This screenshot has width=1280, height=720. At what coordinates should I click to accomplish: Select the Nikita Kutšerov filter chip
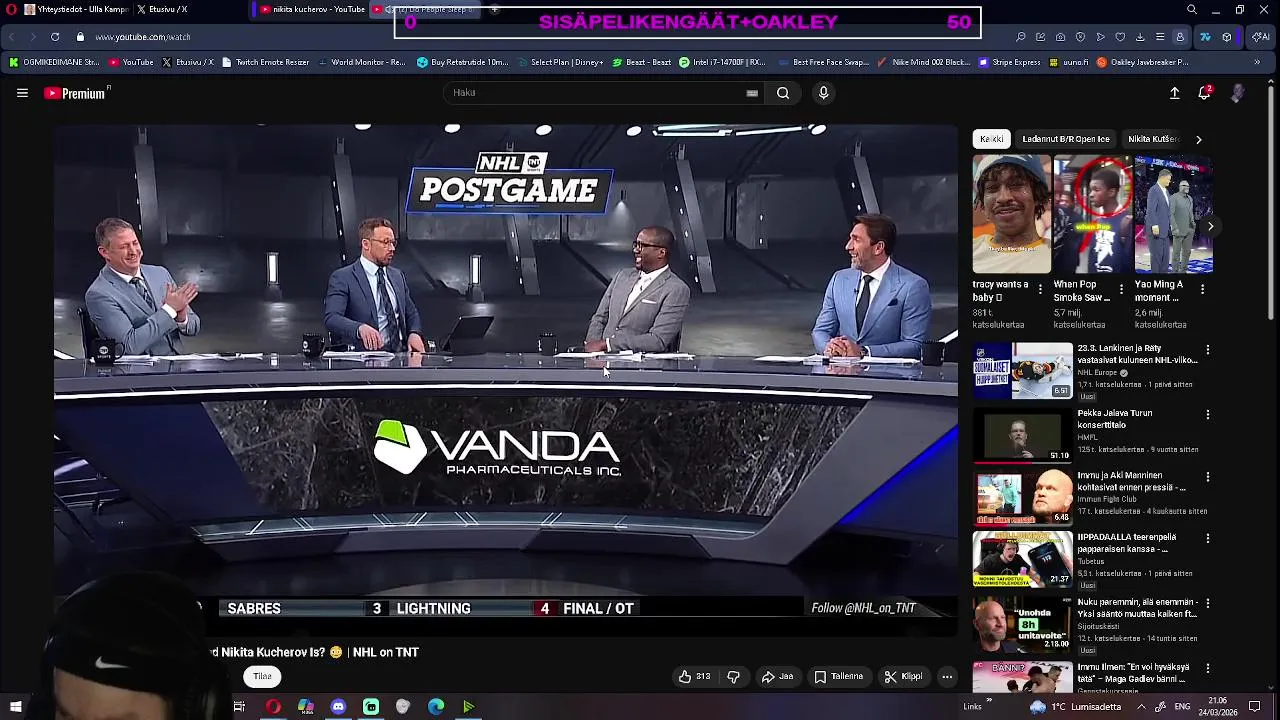(1153, 139)
